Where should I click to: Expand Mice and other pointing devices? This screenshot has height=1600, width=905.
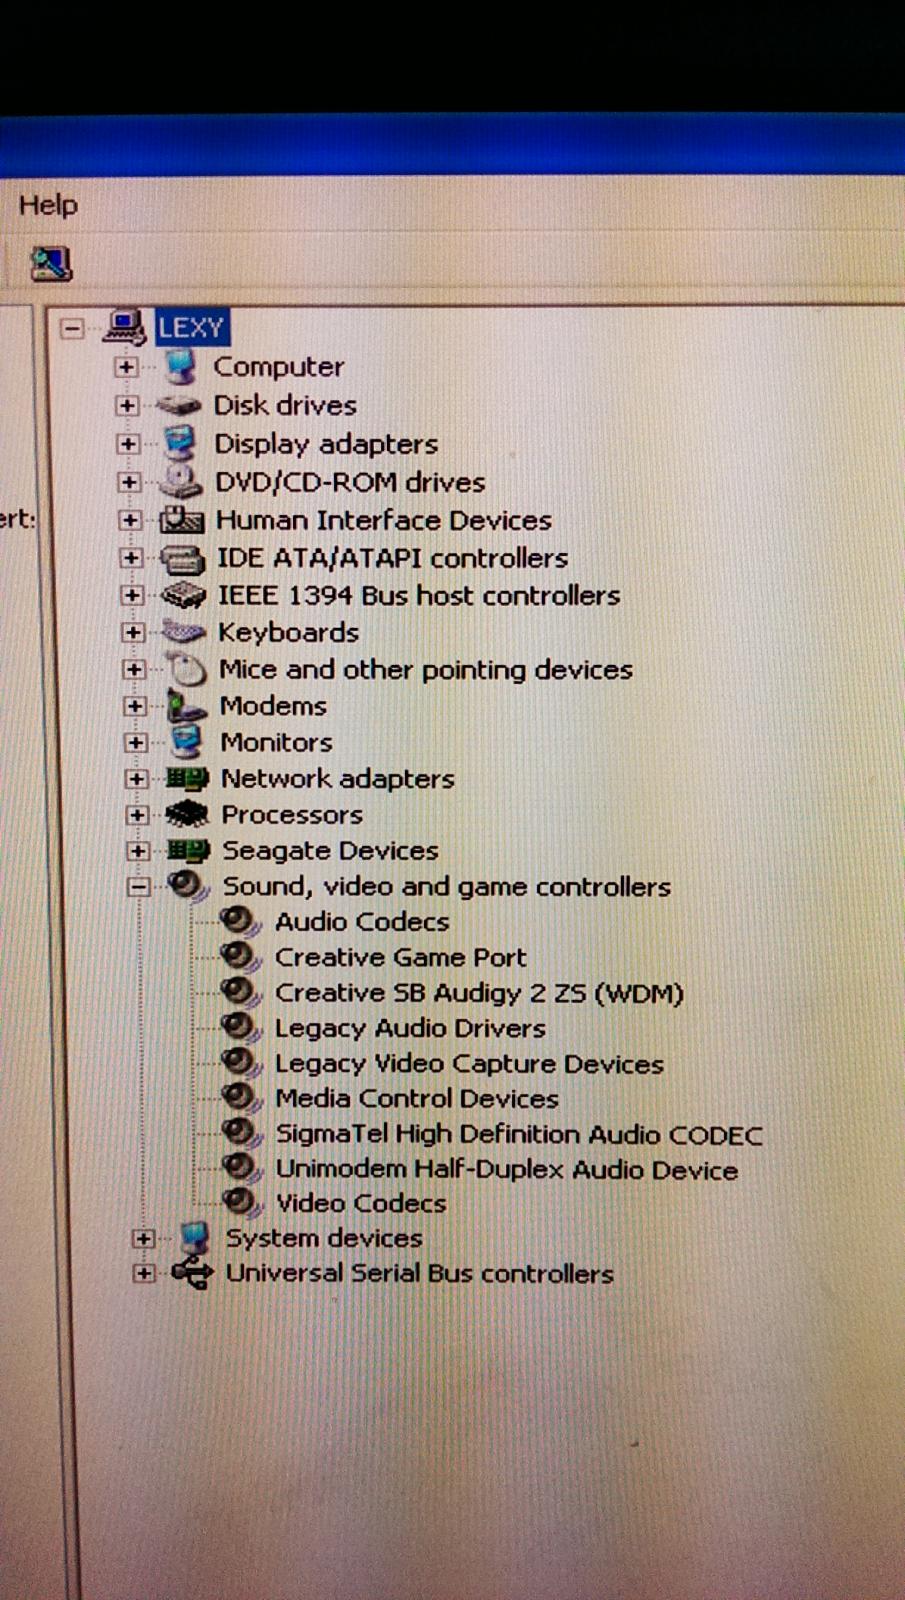[133, 669]
